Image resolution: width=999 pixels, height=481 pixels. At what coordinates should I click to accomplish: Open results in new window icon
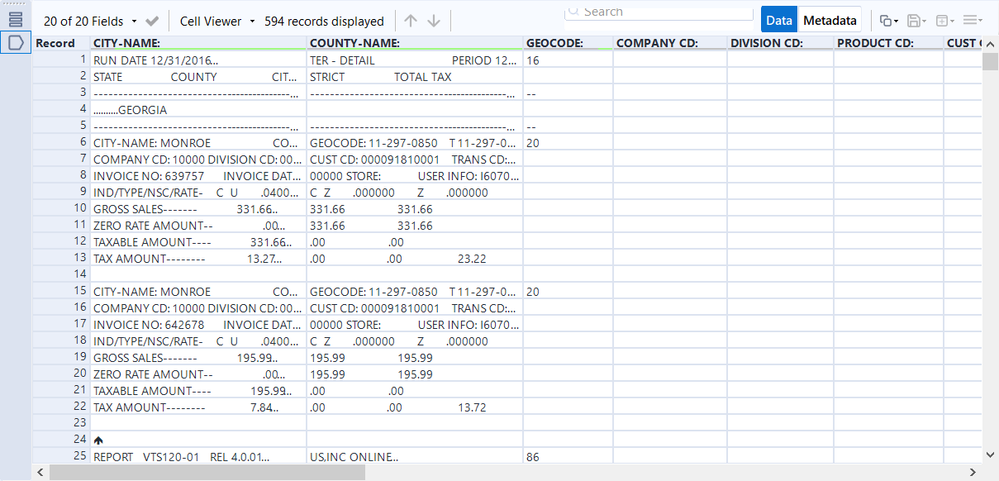(x=944, y=21)
